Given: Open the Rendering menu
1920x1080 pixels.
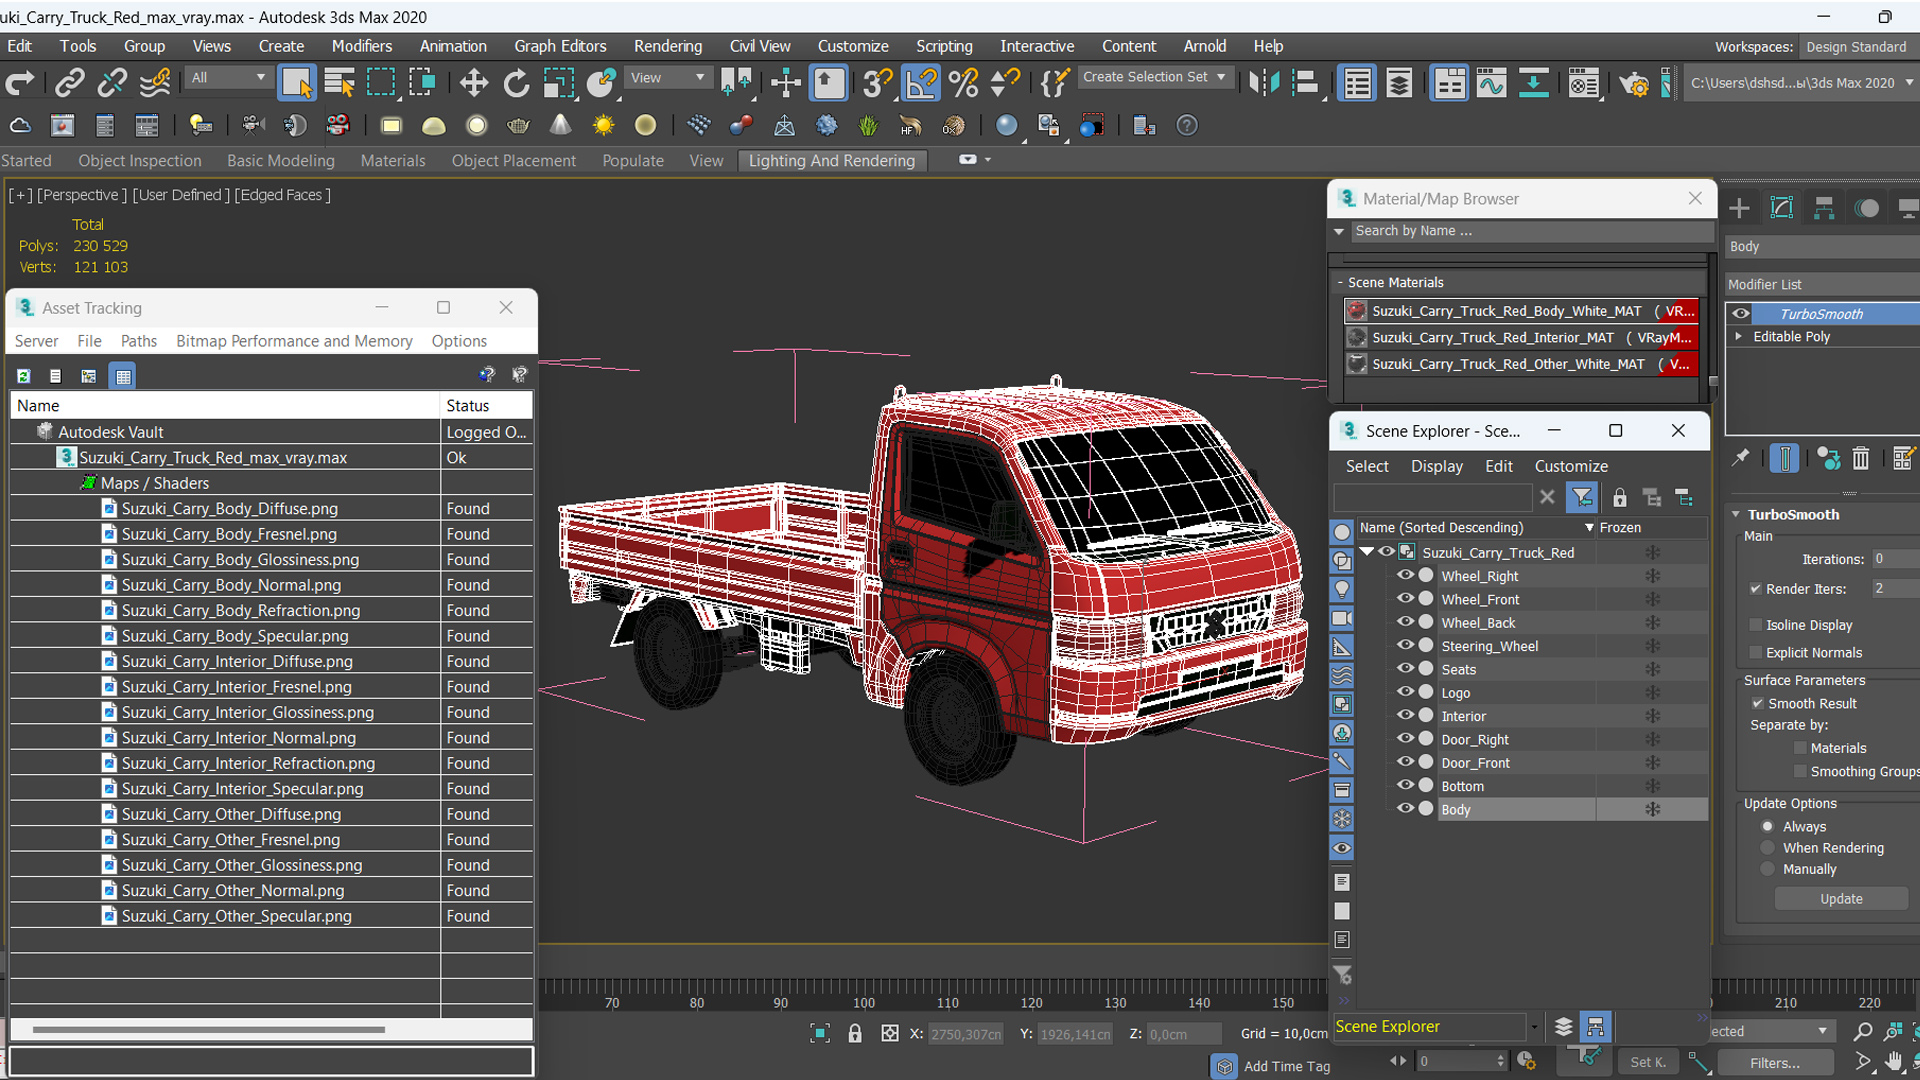Looking at the screenshot, I should point(667,46).
